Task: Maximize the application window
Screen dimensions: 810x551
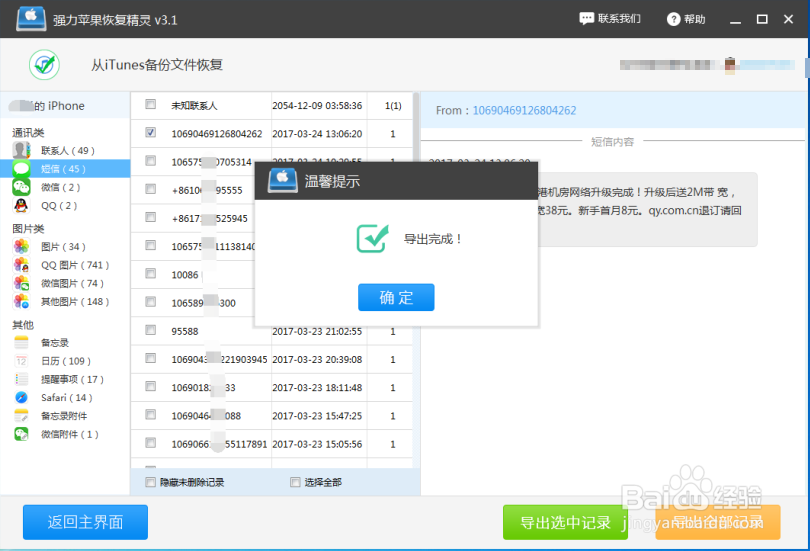Action: point(762,19)
